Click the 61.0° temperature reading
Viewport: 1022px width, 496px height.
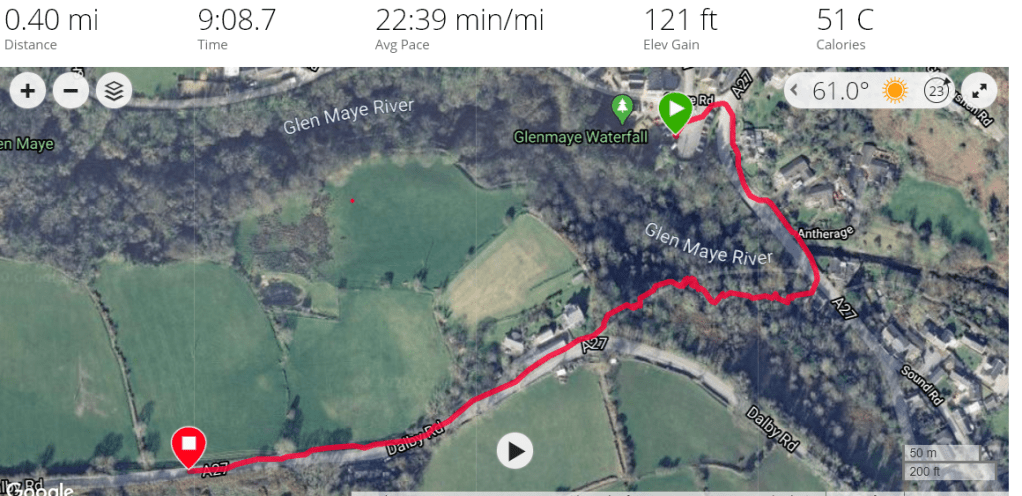tap(841, 91)
